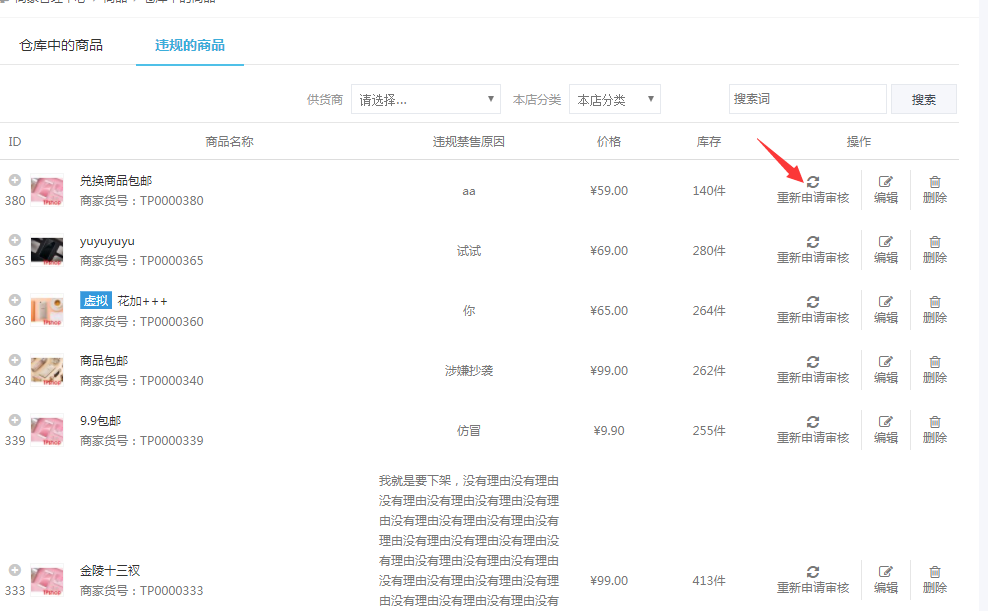Click re-apply review icon for 花加+++
Viewport: 988px width, 611px height.
pyautogui.click(x=812, y=302)
